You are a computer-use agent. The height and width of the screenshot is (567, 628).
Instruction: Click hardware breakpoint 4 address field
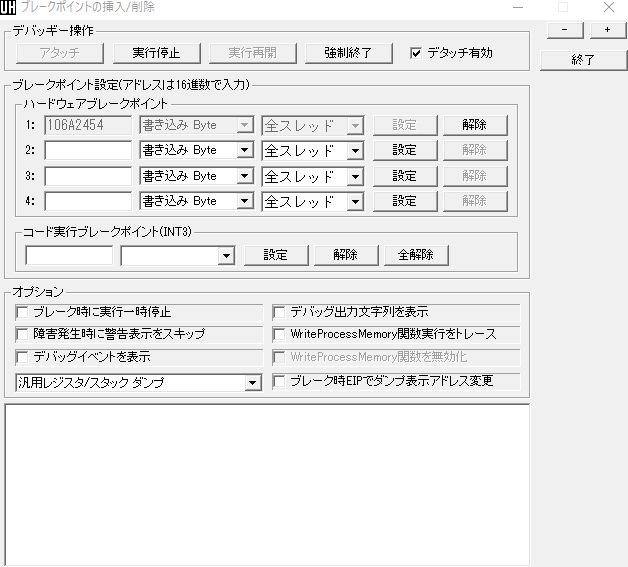[88, 201]
